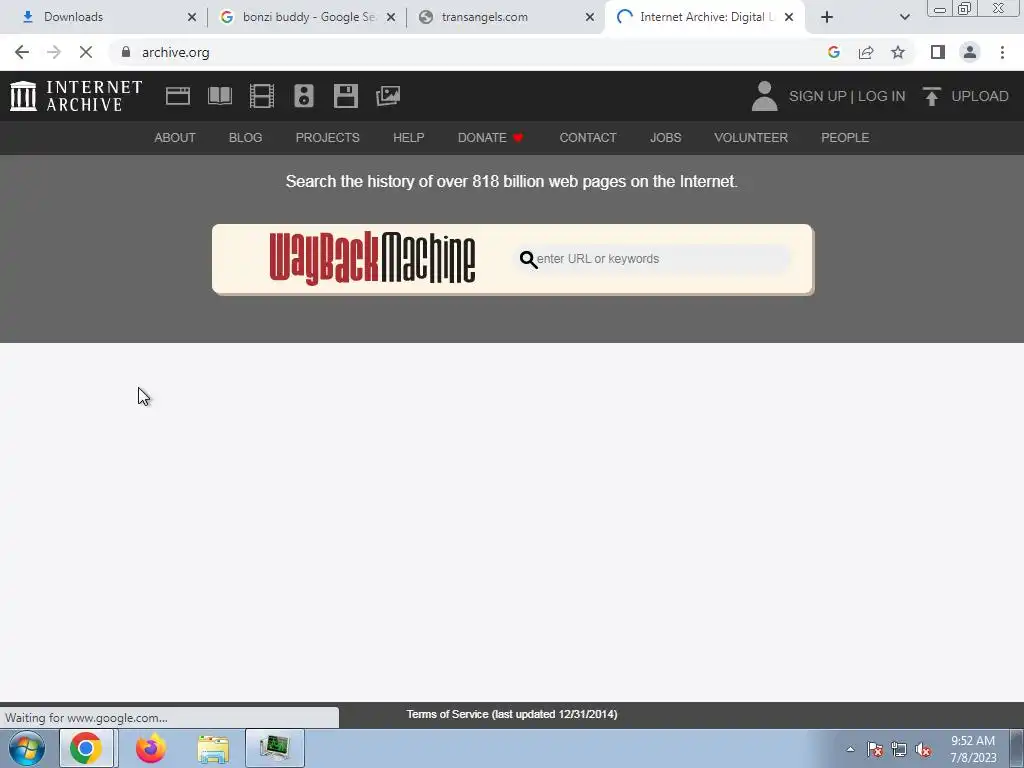Click the taskbar clock showing 9:52 AM
The height and width of the screenshot is (768, 1024).
click(973, 749)
